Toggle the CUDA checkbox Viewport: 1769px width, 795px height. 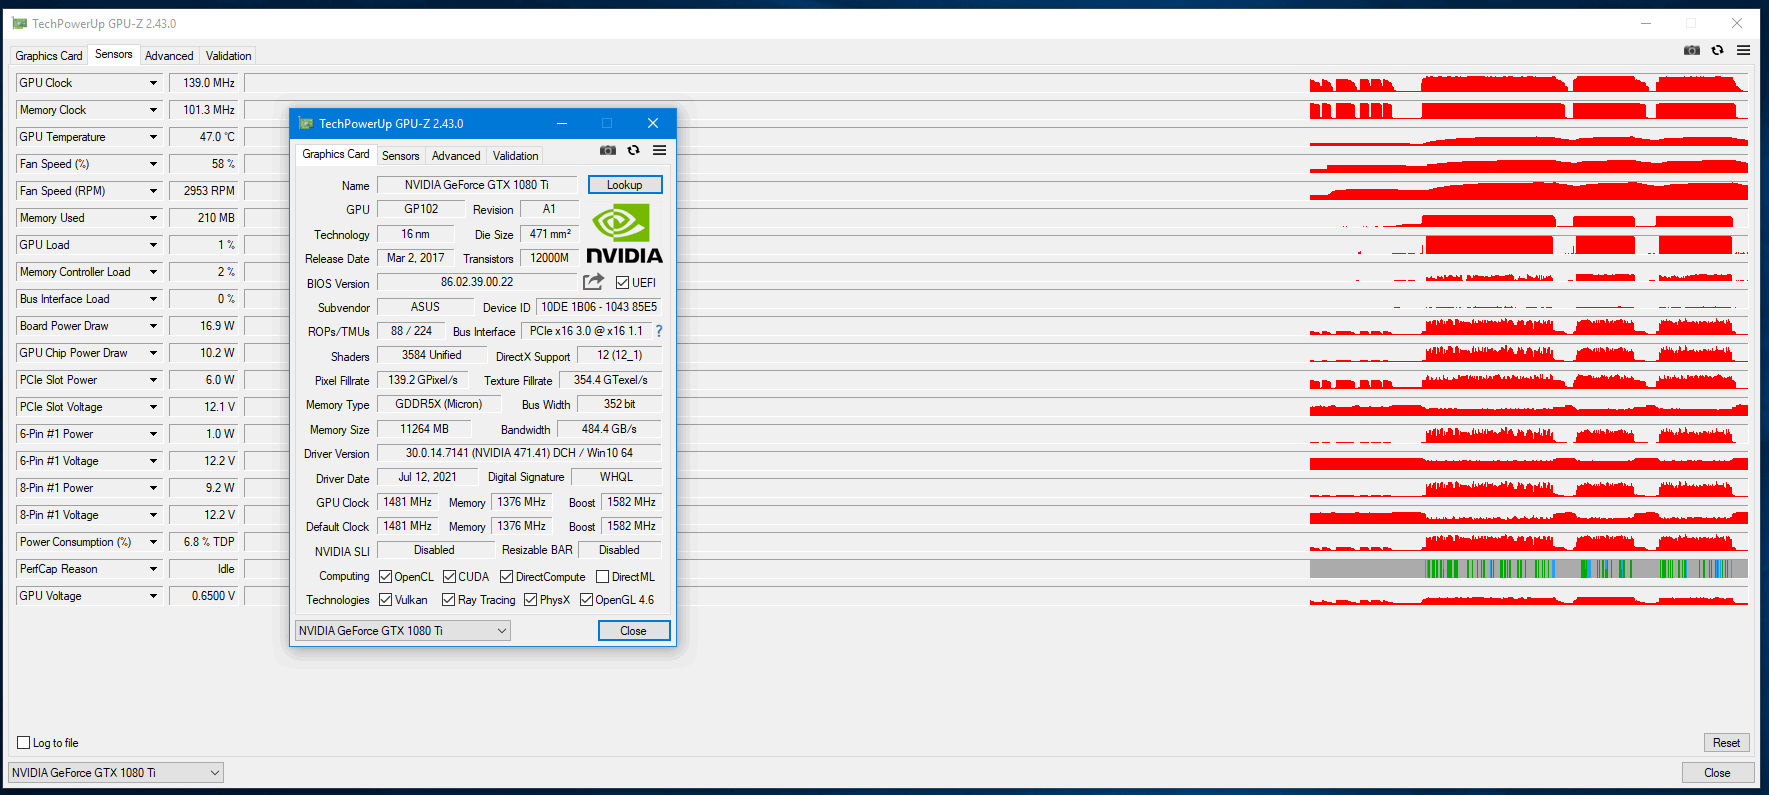[450, 577]
